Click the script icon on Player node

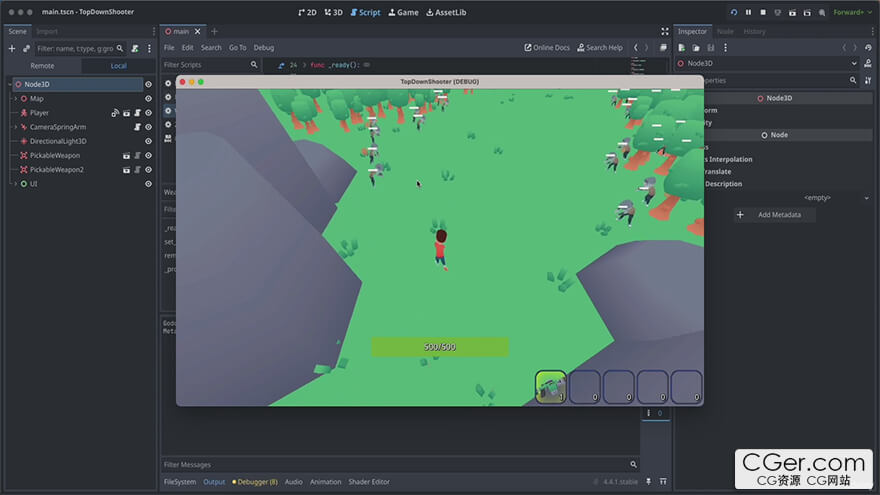[x=137, y=113]
